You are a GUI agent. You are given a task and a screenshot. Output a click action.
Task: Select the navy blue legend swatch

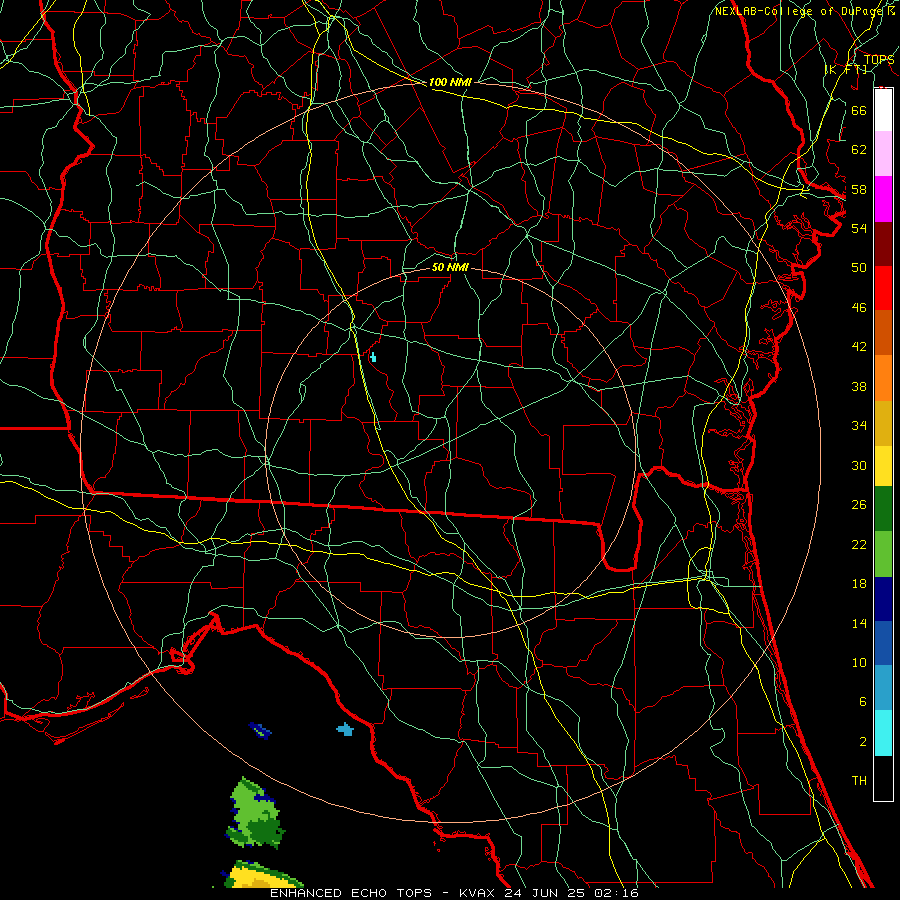[883, 599]
